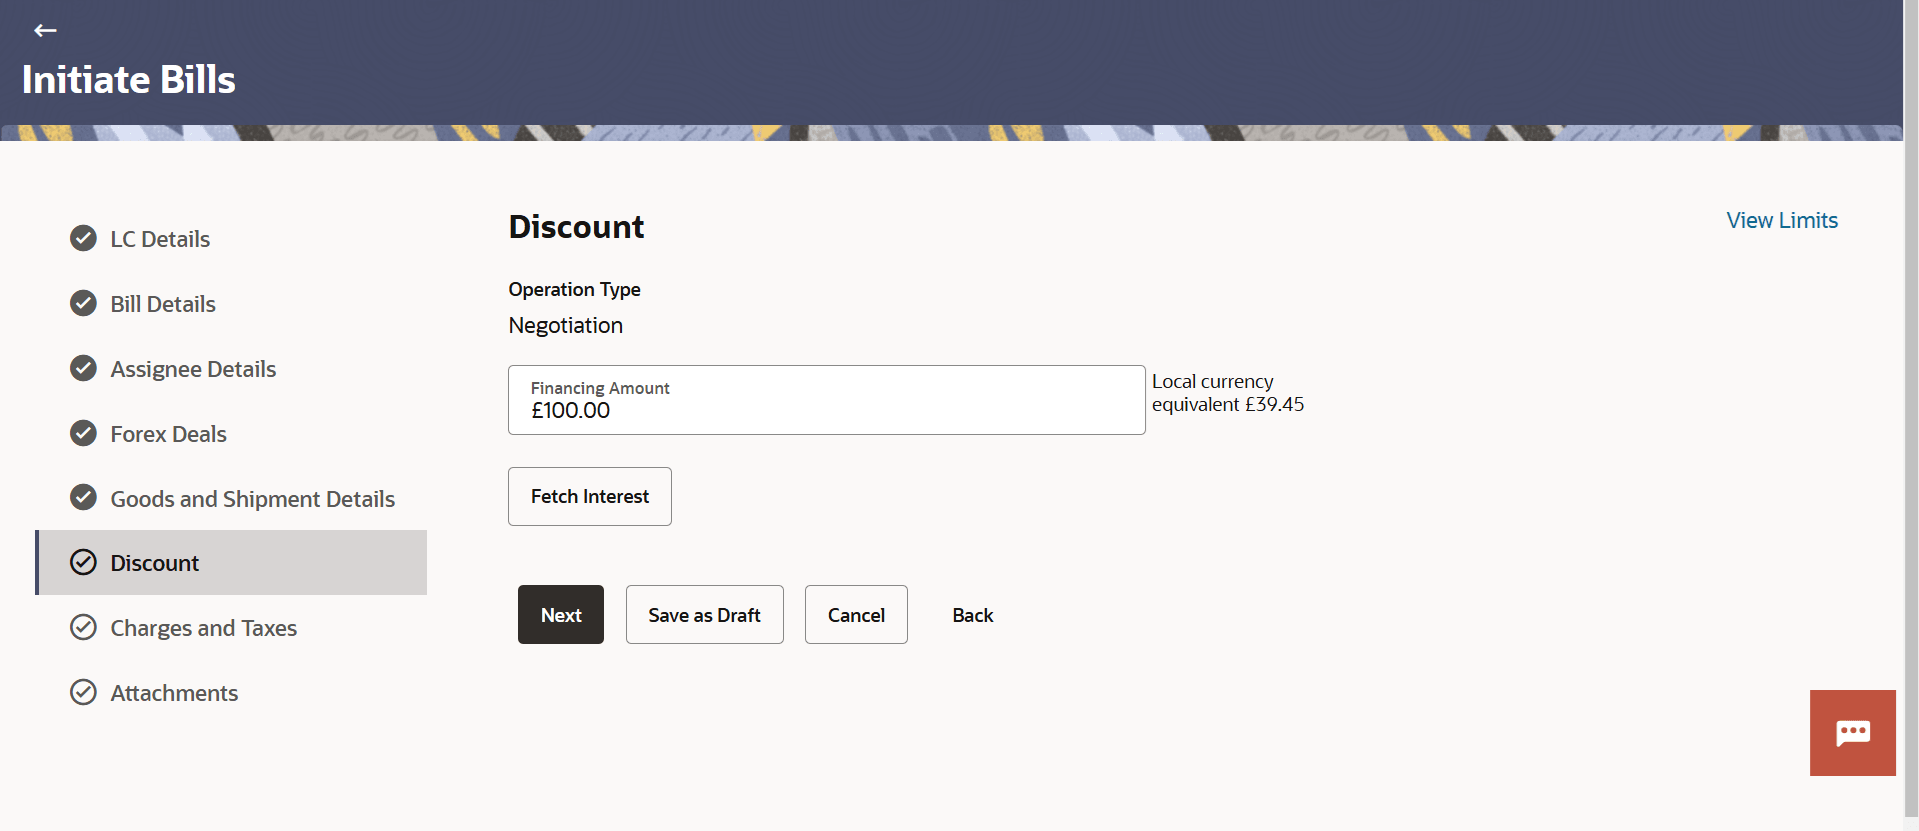The width and height of the screenshot is (1919, 831).
Task: Click the LC Details checkmark icon
Action: pos(83,238)
